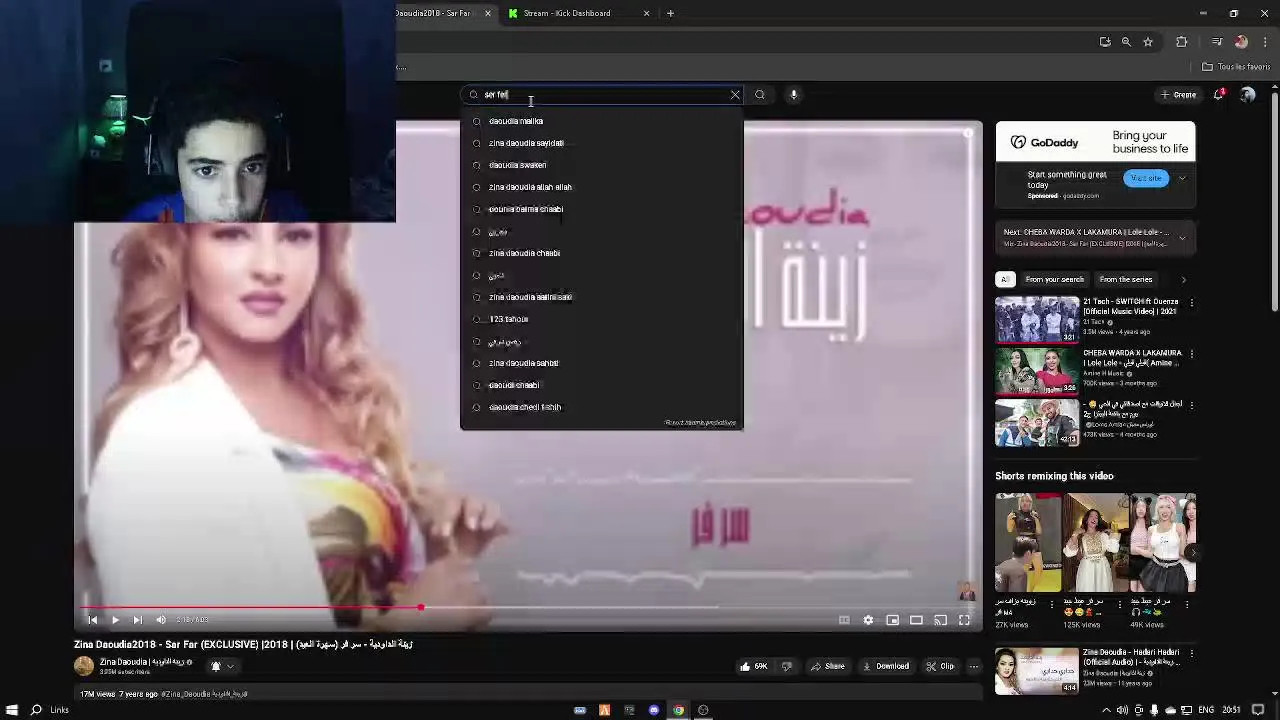This screenshot has height=720, width=1280.
Task: Open the Chrome three-dot menu
Action: tap(1263, 42)
